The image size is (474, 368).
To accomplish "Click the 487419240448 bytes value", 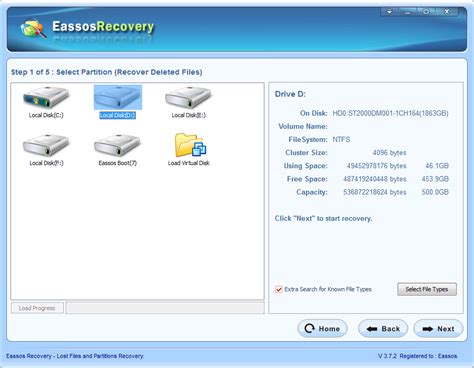I will [x=375, y=179].
